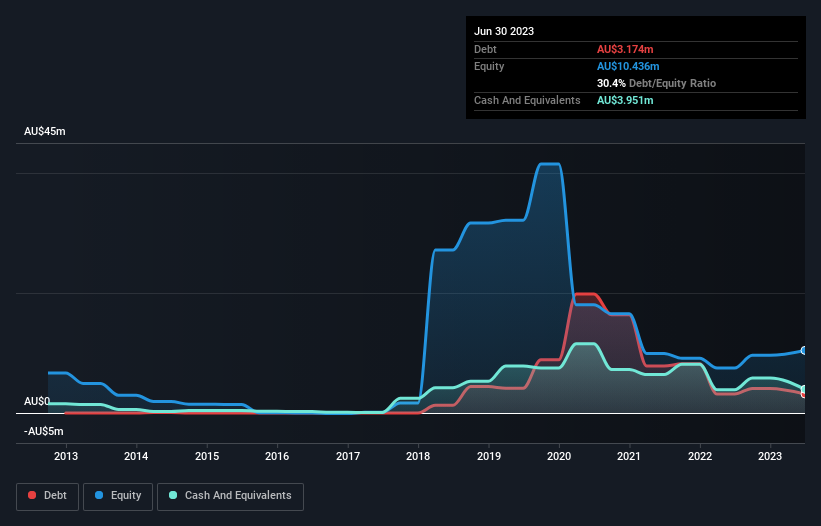Click the Equity row label in tooltip
This screenshot has width=821, height=526.
click(489, 66)
